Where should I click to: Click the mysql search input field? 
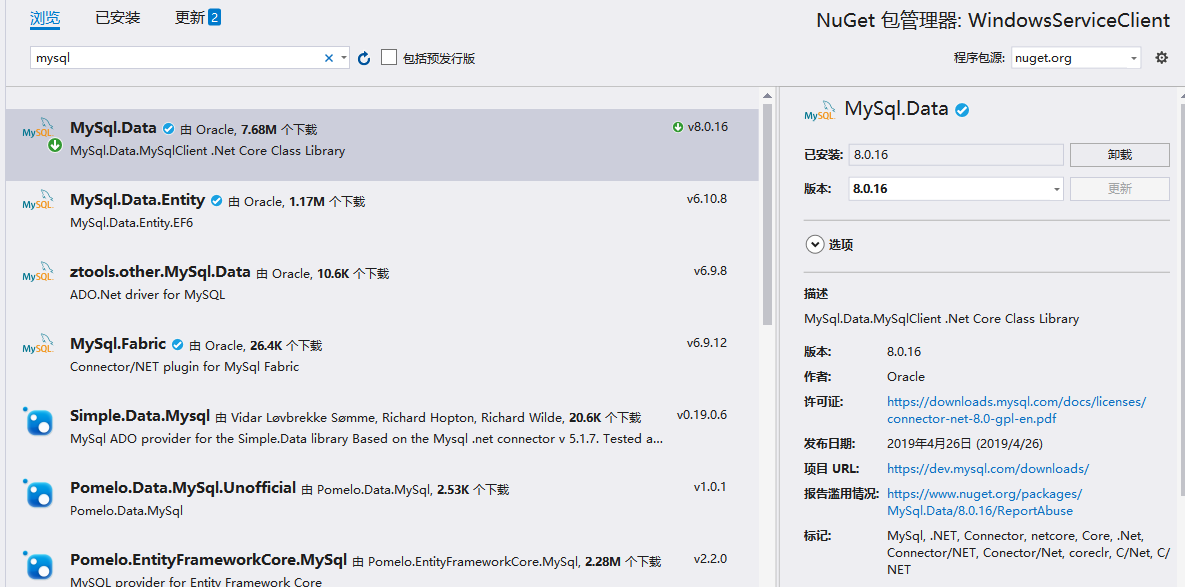178,57
